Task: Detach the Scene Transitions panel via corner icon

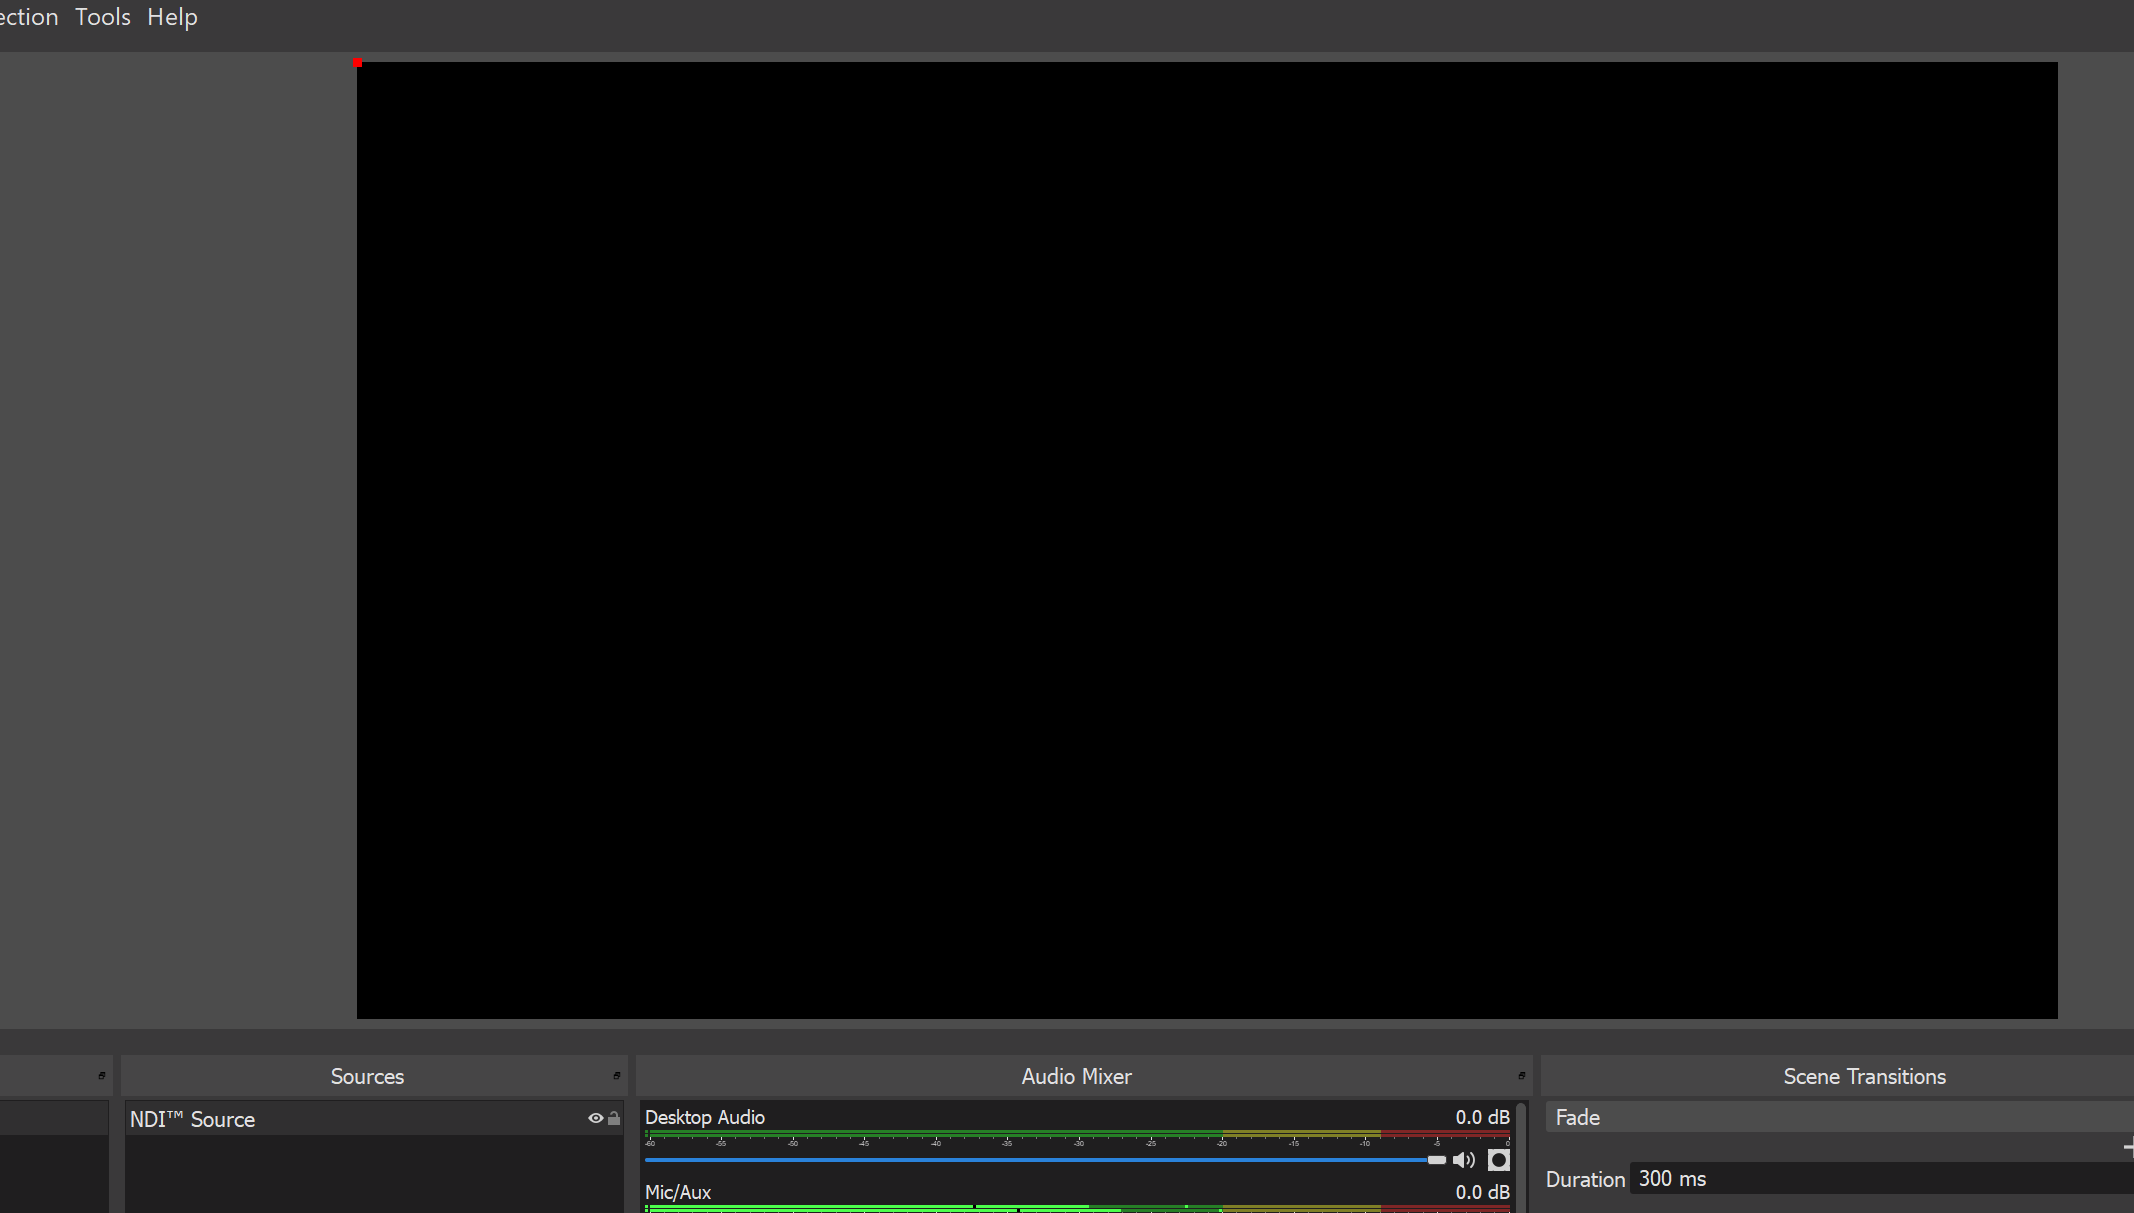Action: coord(2128,1076)
